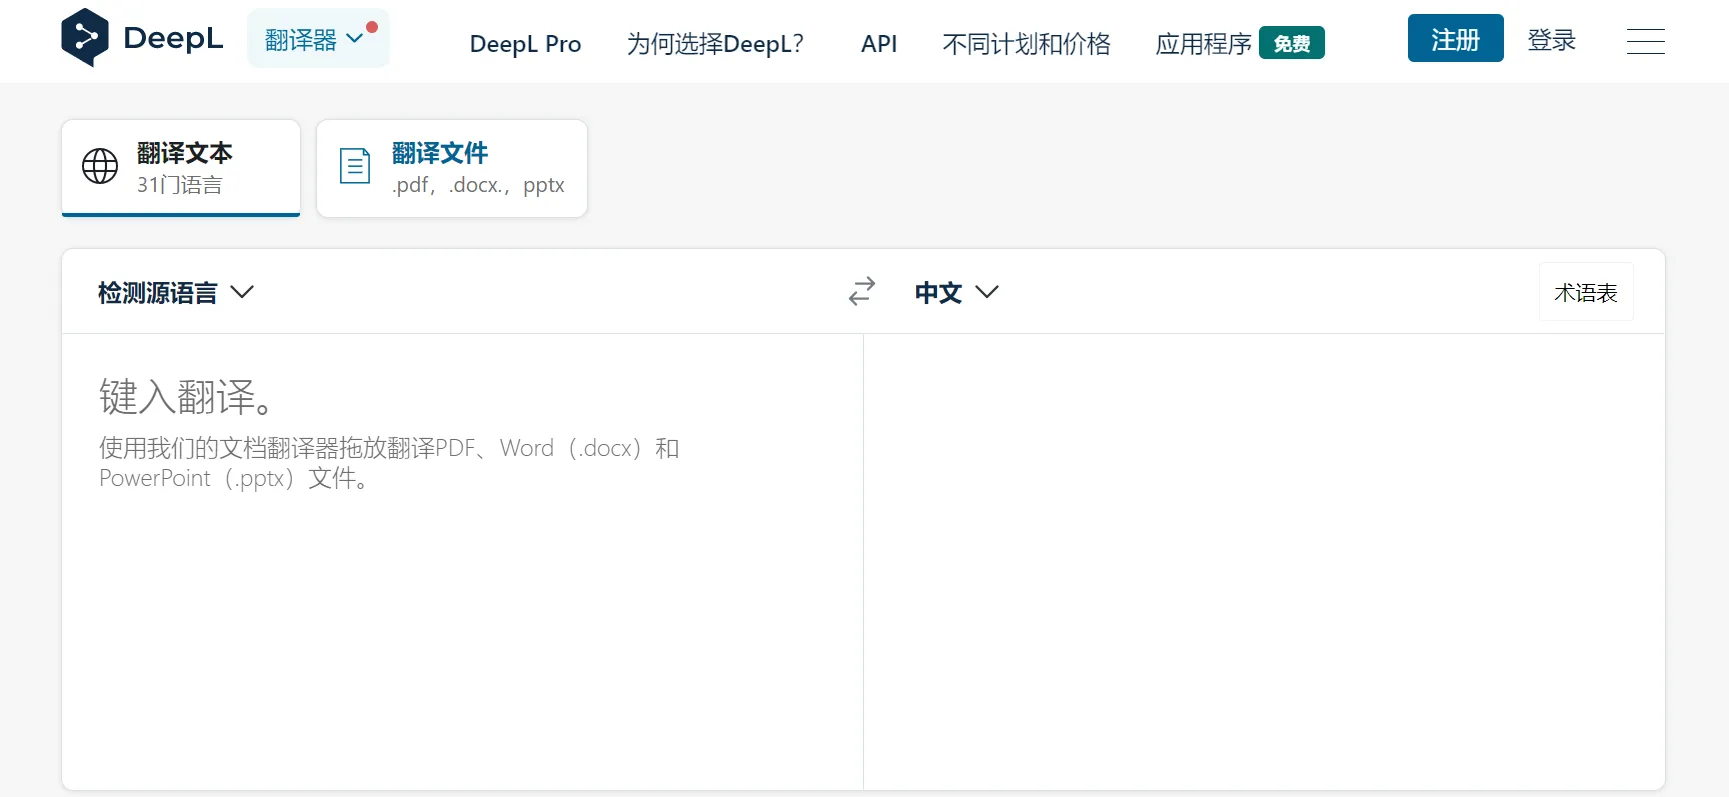
Task: Click the swap languages arrows icon
Action: tap(861, 291)
